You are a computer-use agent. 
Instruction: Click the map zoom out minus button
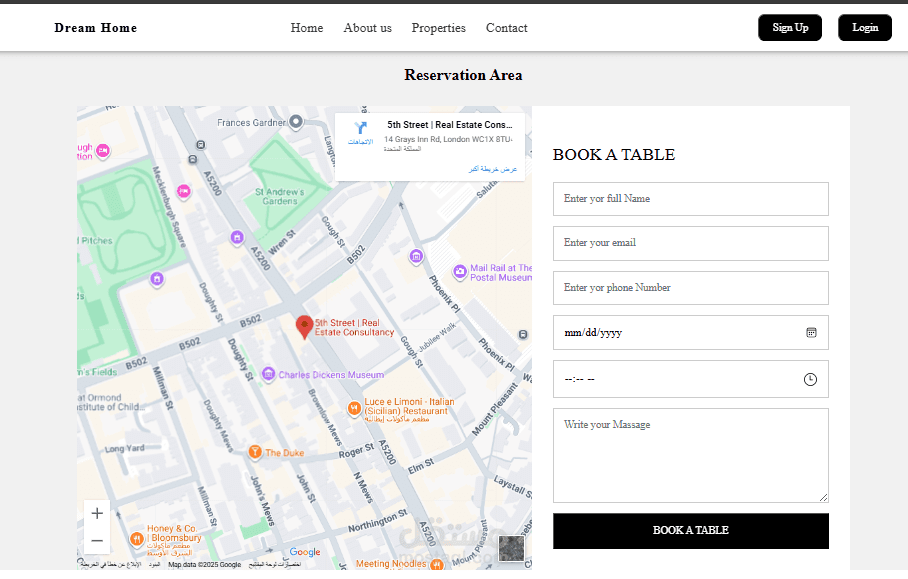coord(97,541)
